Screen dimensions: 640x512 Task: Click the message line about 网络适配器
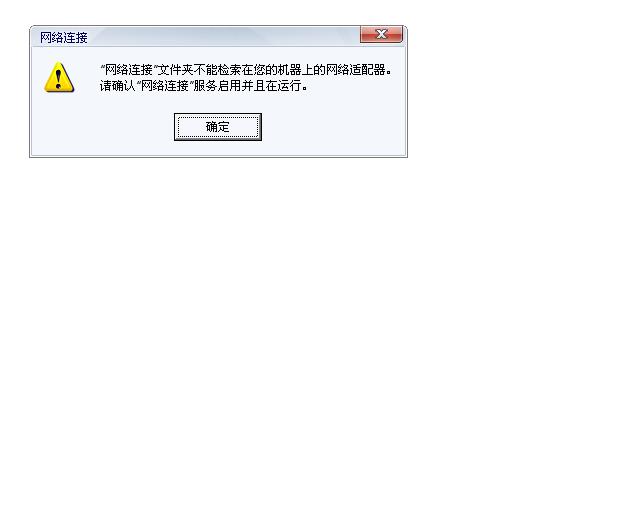246,70
